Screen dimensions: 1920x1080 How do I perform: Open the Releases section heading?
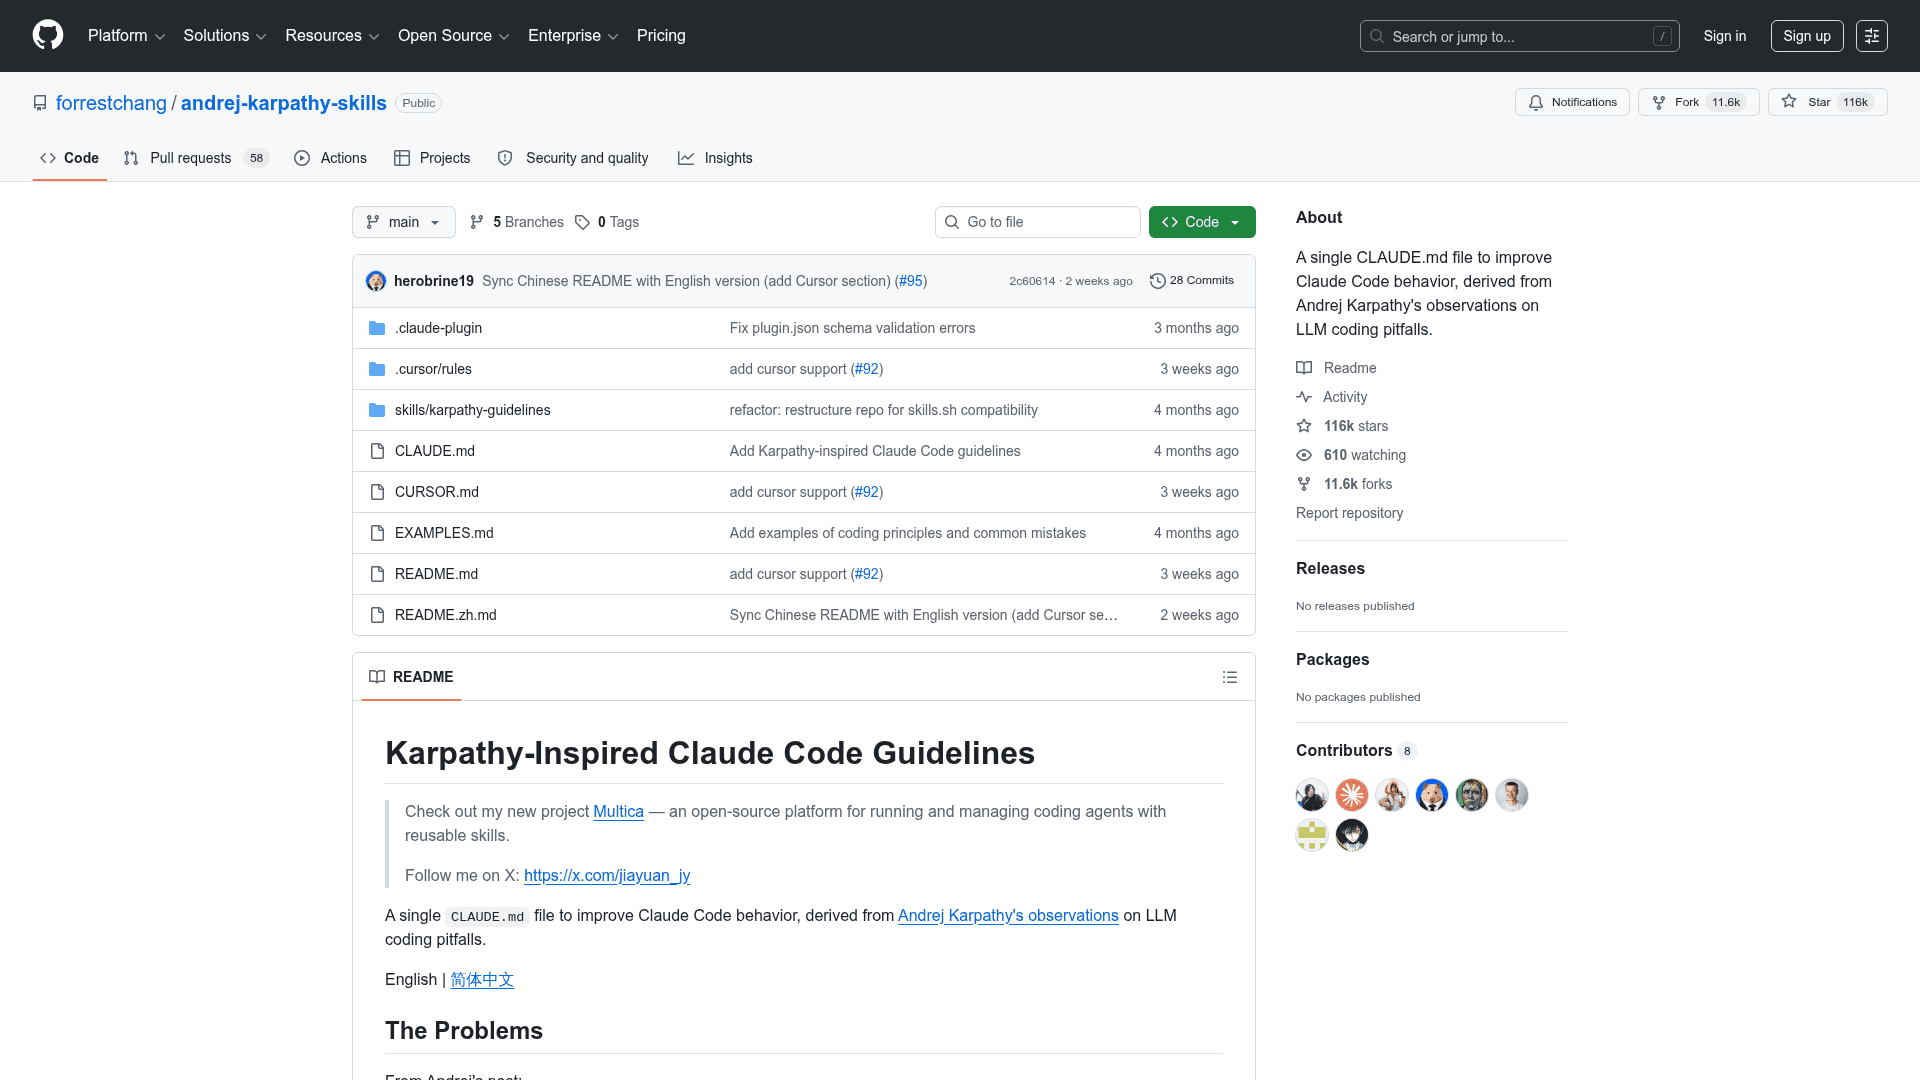tap(1330, 568)
